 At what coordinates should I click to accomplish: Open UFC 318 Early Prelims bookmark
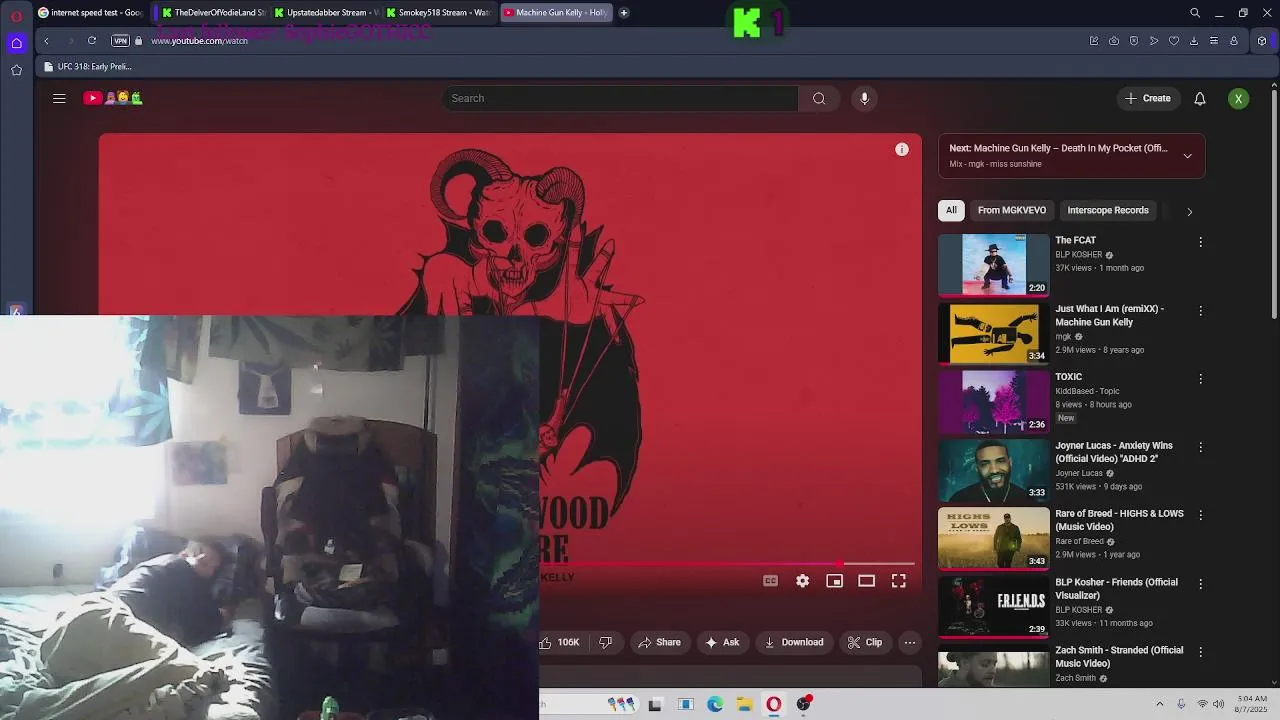(x=88, y=67)
